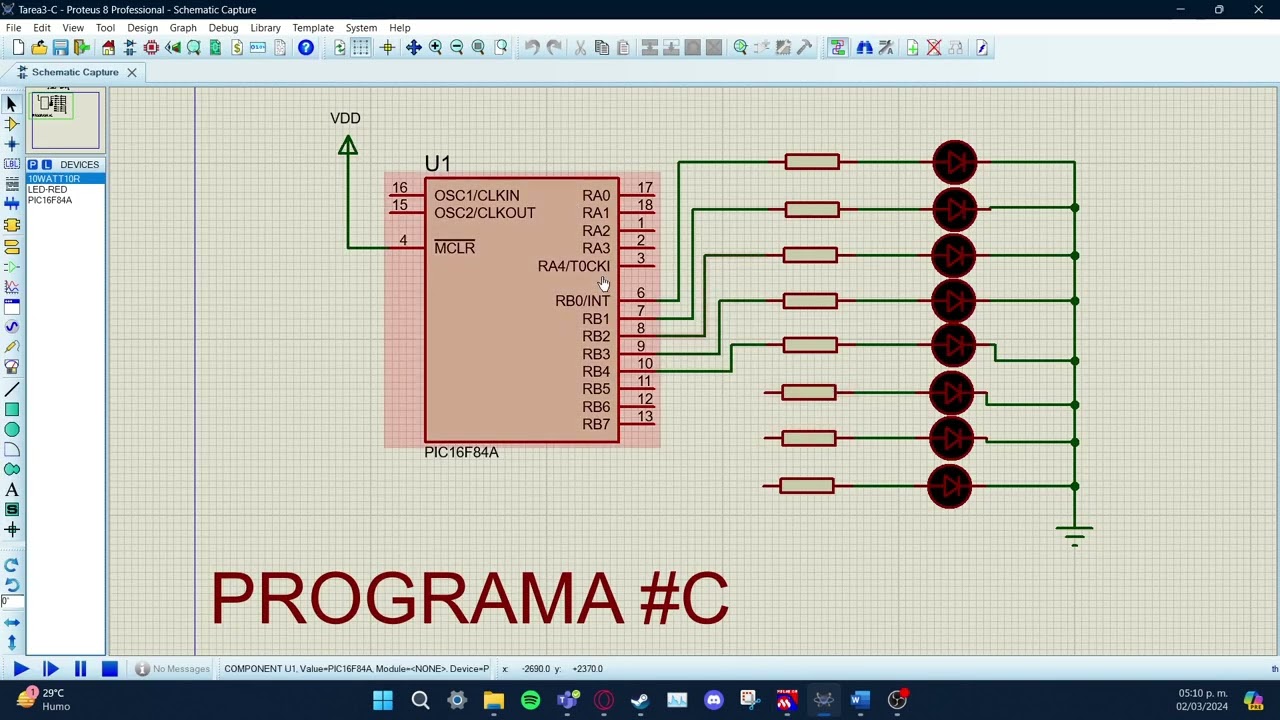Choose the Selection Mode arrow tool
This screenshot has height=720, width=1280.
(12, 104)
